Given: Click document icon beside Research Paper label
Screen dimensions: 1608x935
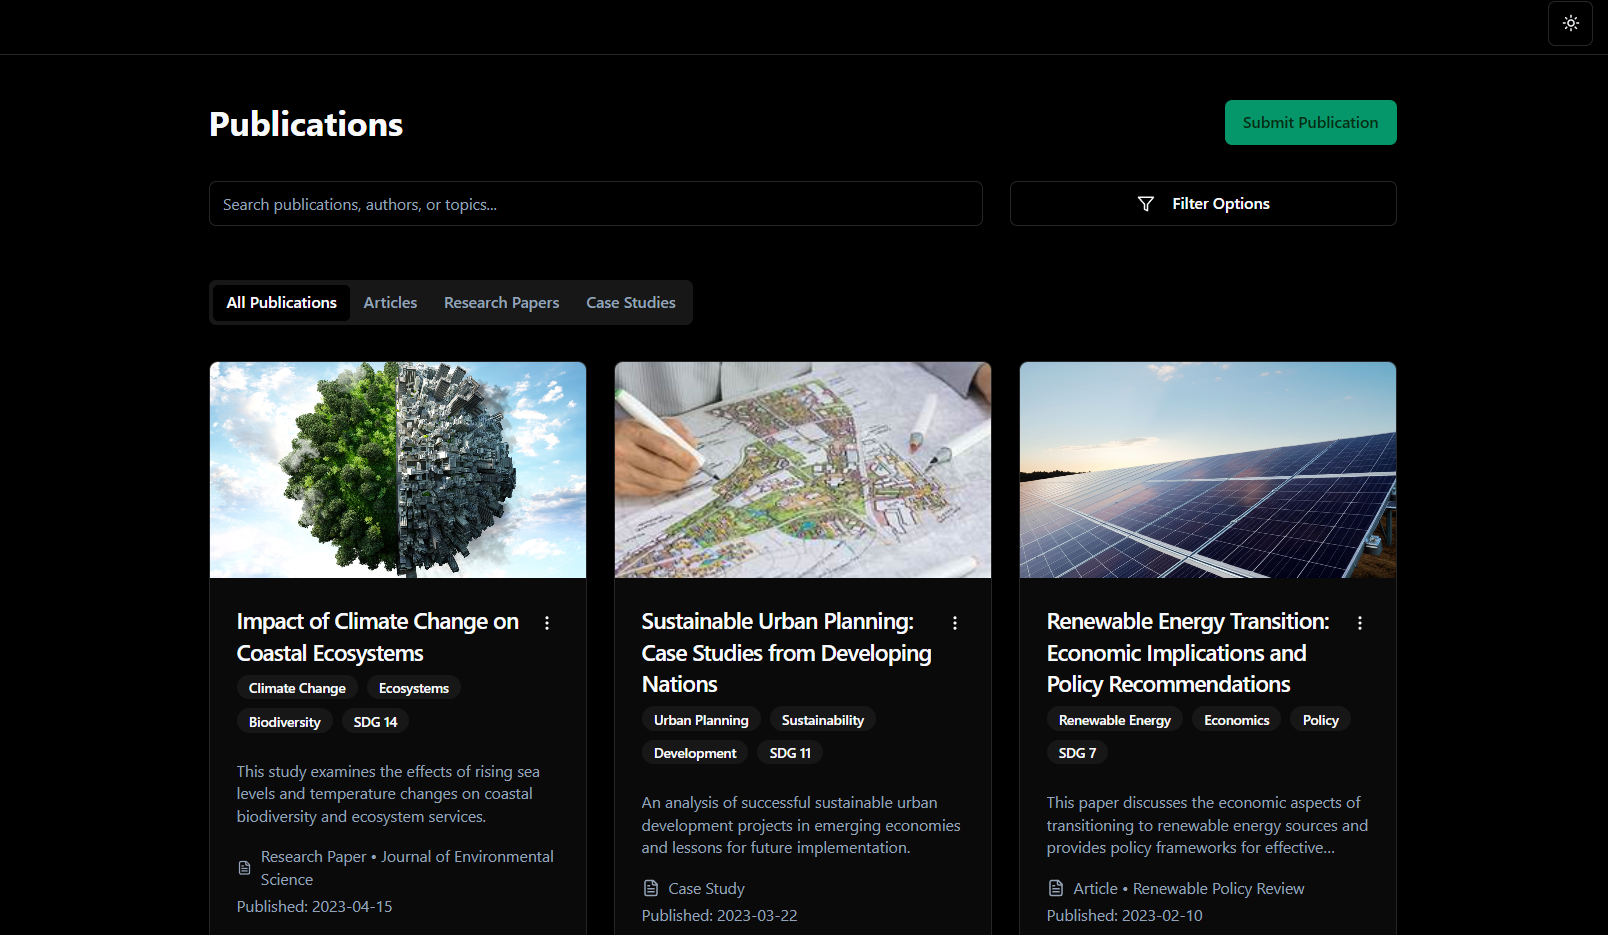Looking at the screenshot, I should tap(245, 868).
